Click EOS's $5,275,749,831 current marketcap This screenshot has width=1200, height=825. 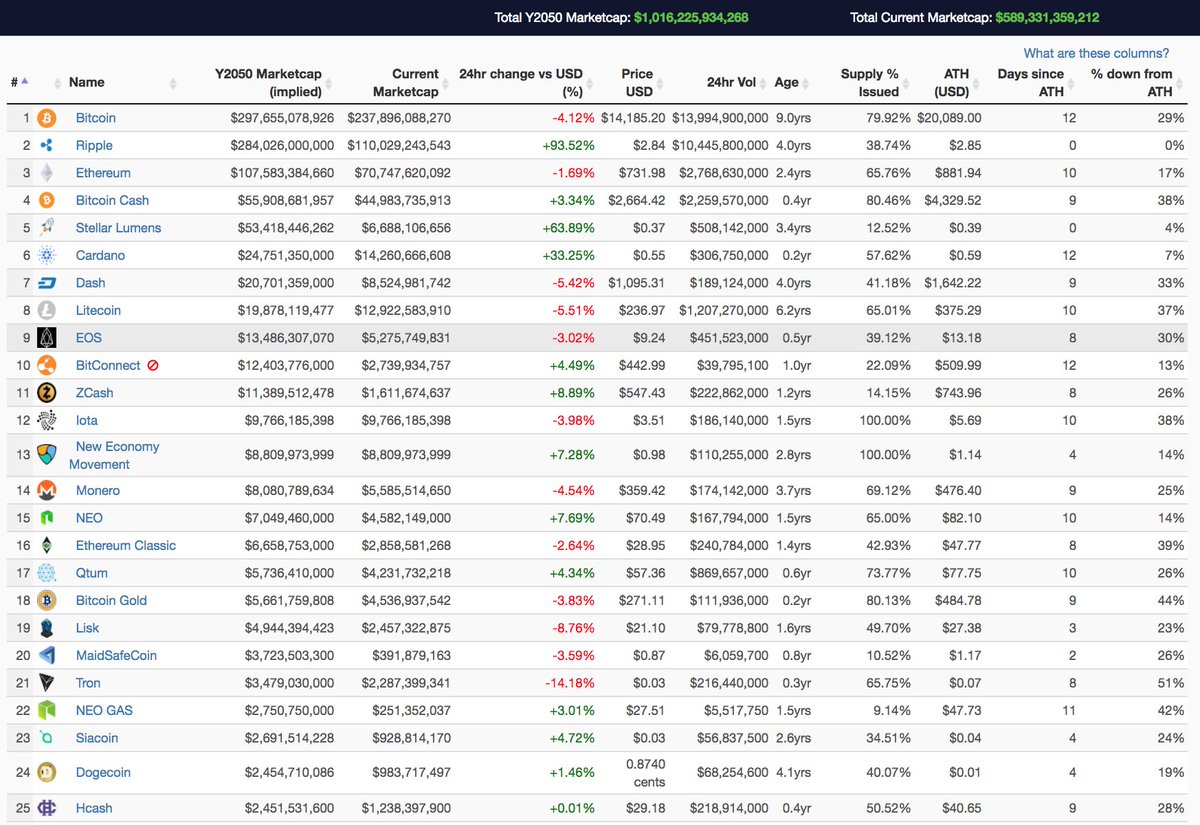(402, 338)
